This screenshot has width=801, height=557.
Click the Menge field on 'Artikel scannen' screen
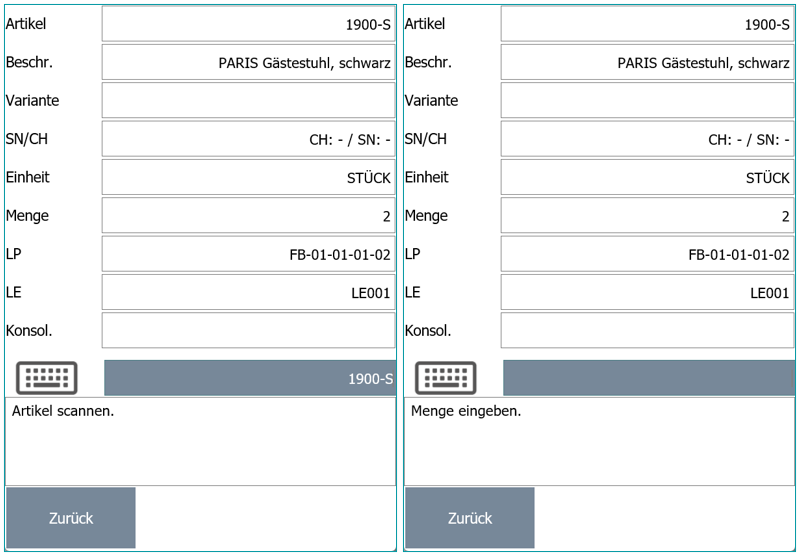248,215
